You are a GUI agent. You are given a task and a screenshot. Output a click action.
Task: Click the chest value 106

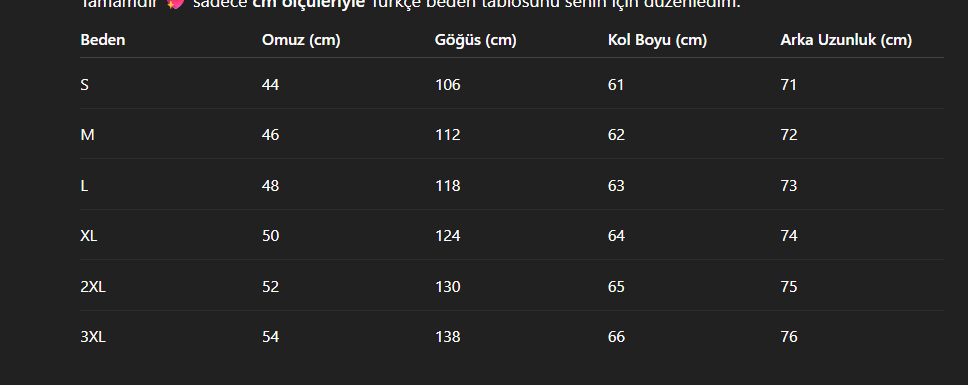tap(448, 85)
